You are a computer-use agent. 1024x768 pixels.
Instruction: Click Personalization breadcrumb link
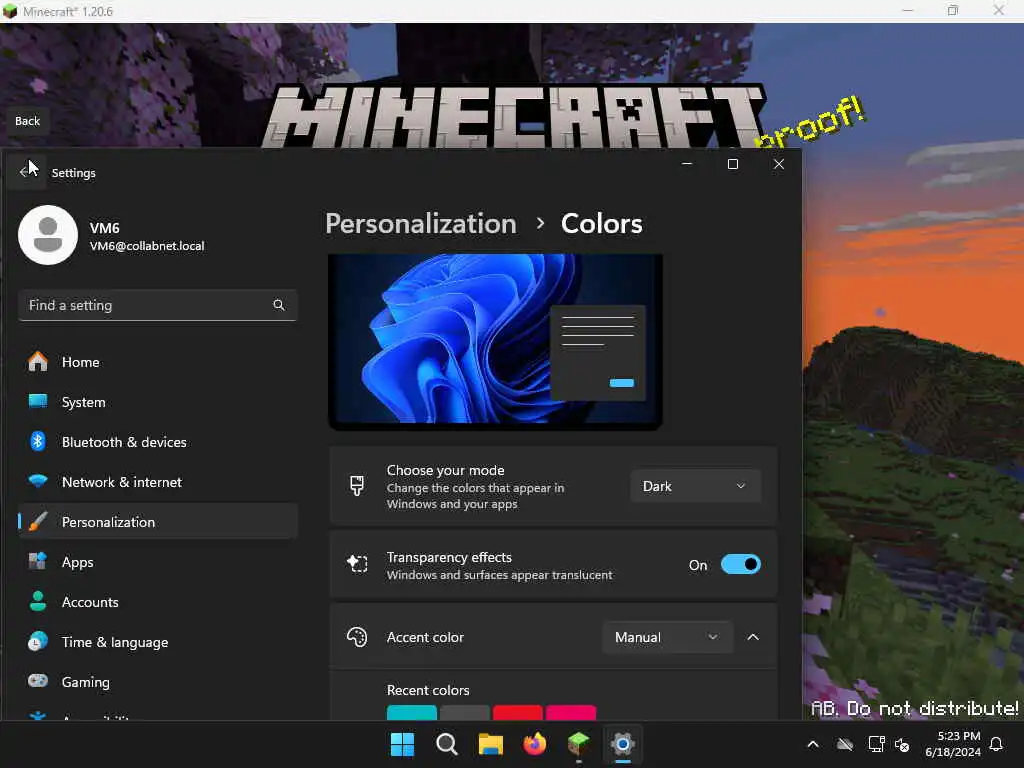pos(421,223)
